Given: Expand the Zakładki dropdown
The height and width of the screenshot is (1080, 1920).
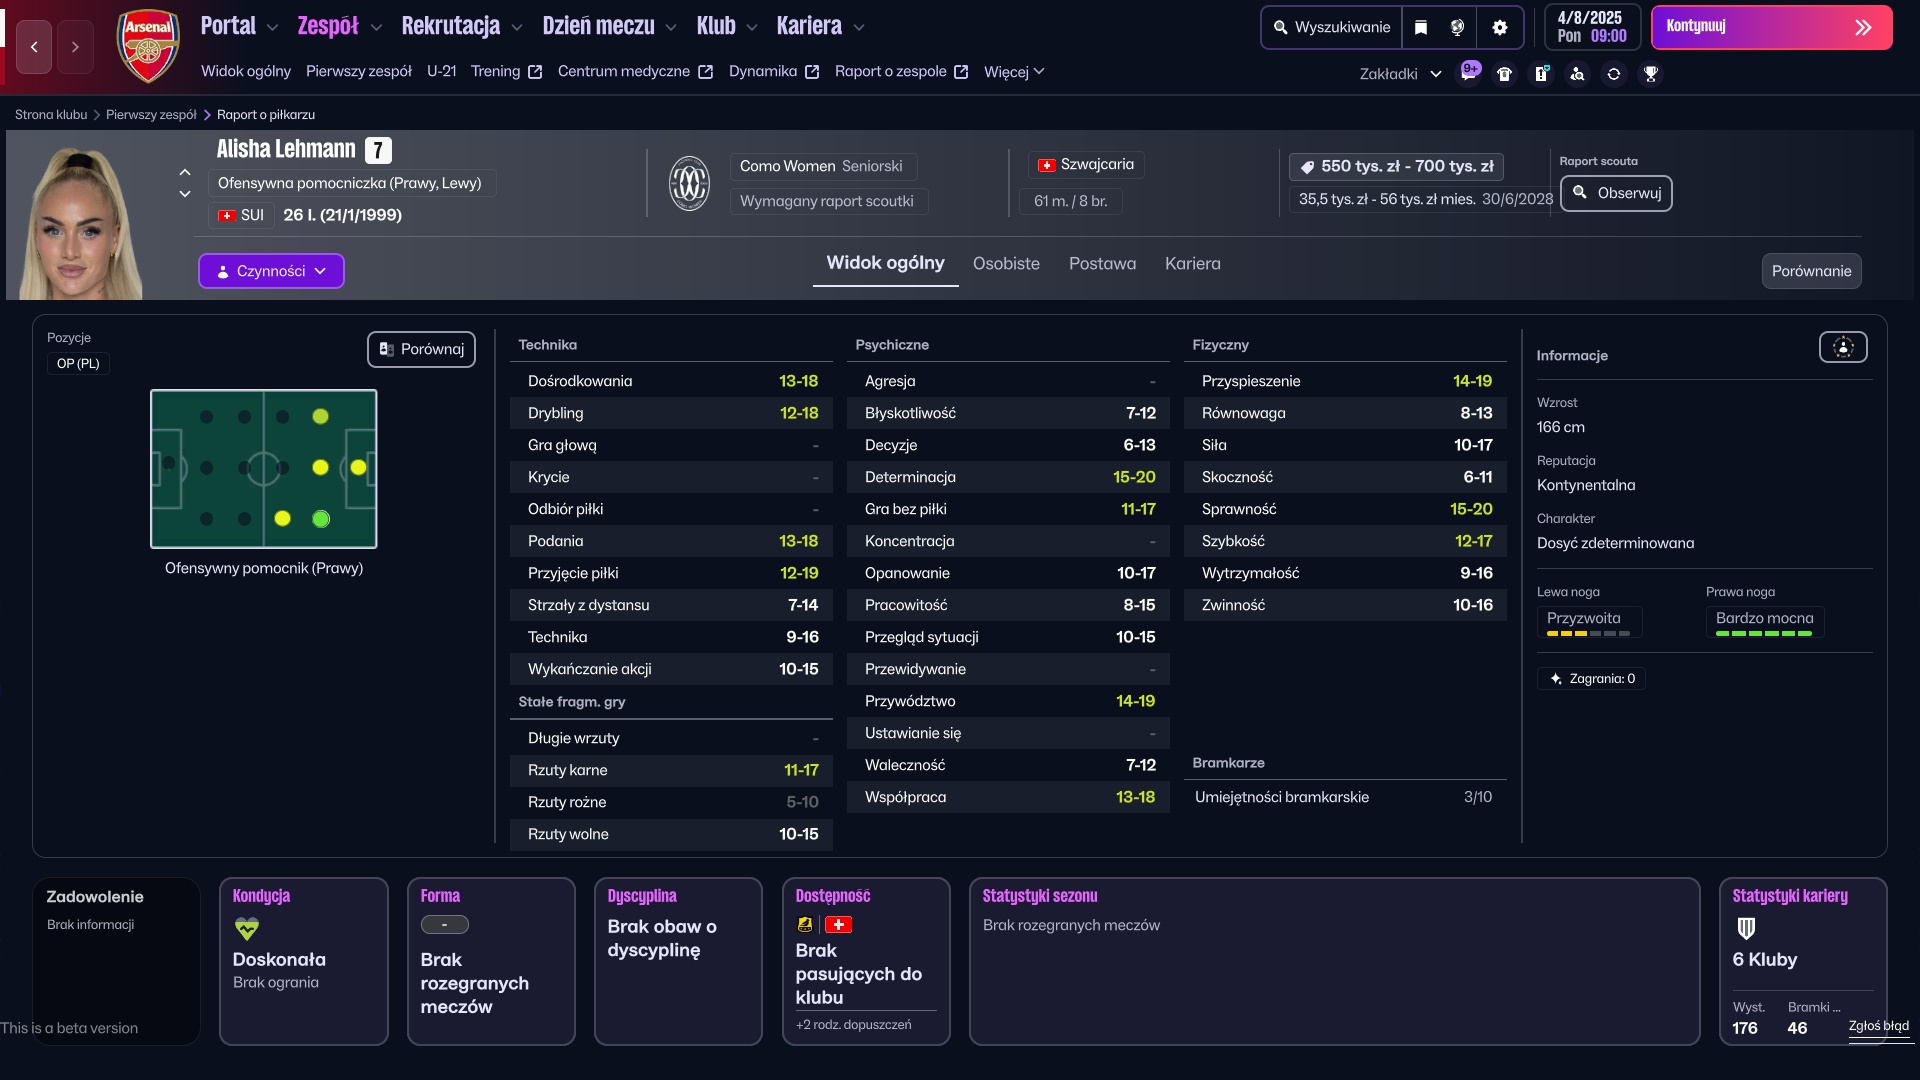Looking at the screenshot, I should (1399, 73).
